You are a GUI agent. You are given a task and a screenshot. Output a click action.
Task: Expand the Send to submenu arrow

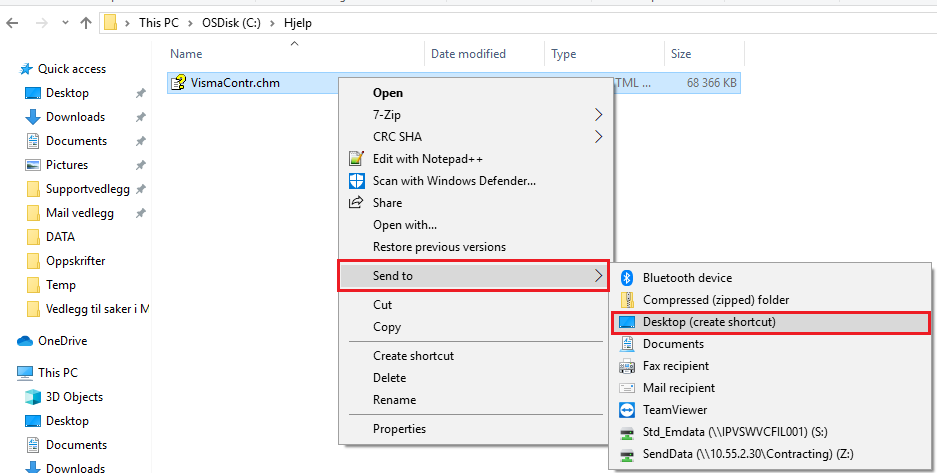599,275
